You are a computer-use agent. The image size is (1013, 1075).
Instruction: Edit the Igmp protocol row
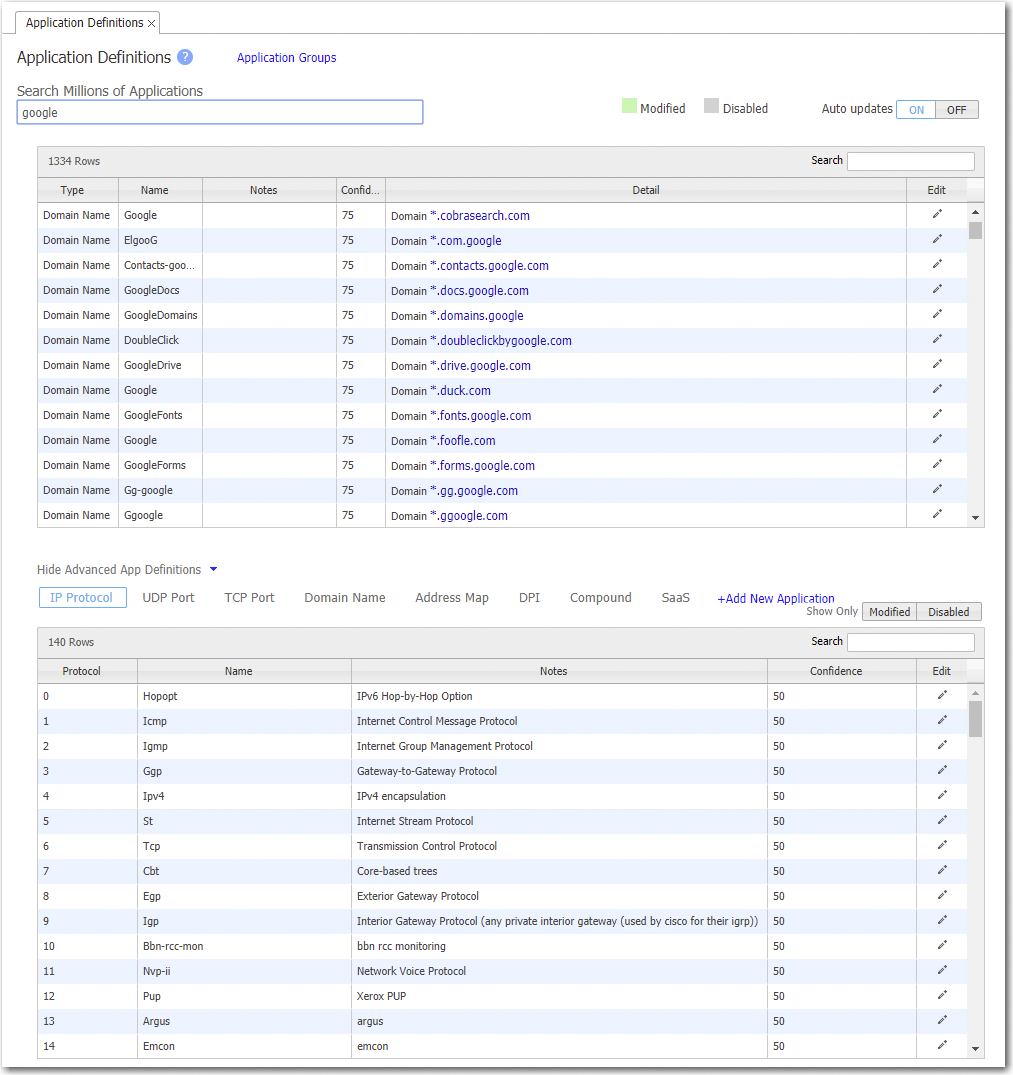coord(942,745)
